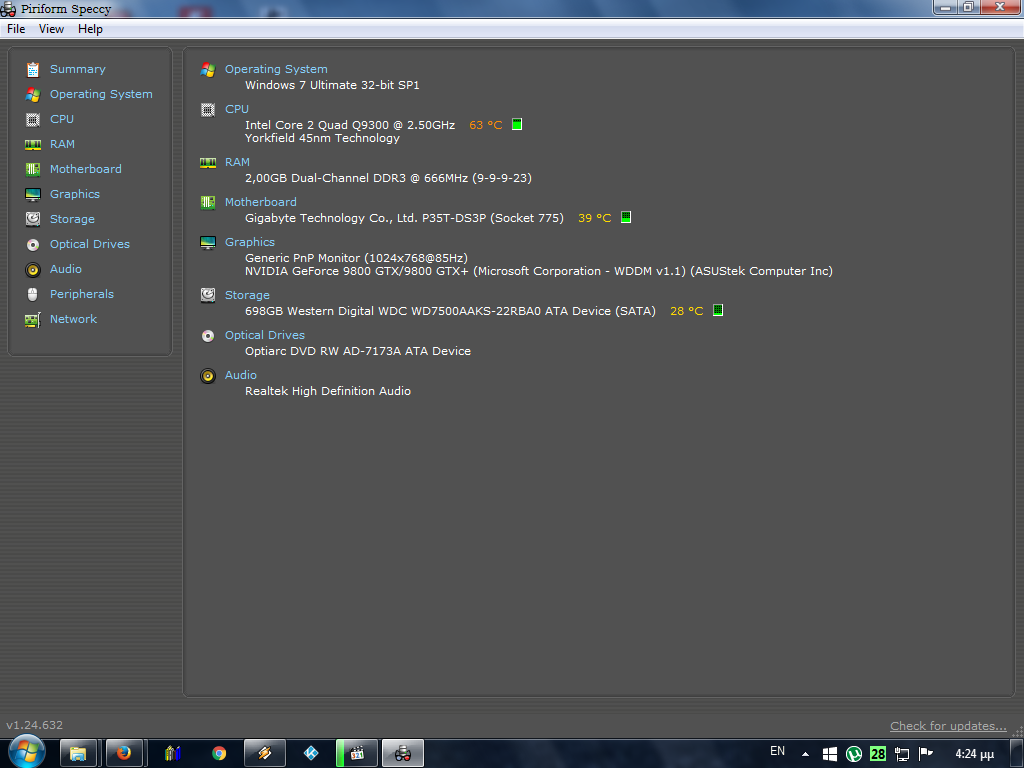Show hidden system tray icons arrow
The width and height of the screenshot is (1024, 768).
pyautogui.click(x=805, y=754)
